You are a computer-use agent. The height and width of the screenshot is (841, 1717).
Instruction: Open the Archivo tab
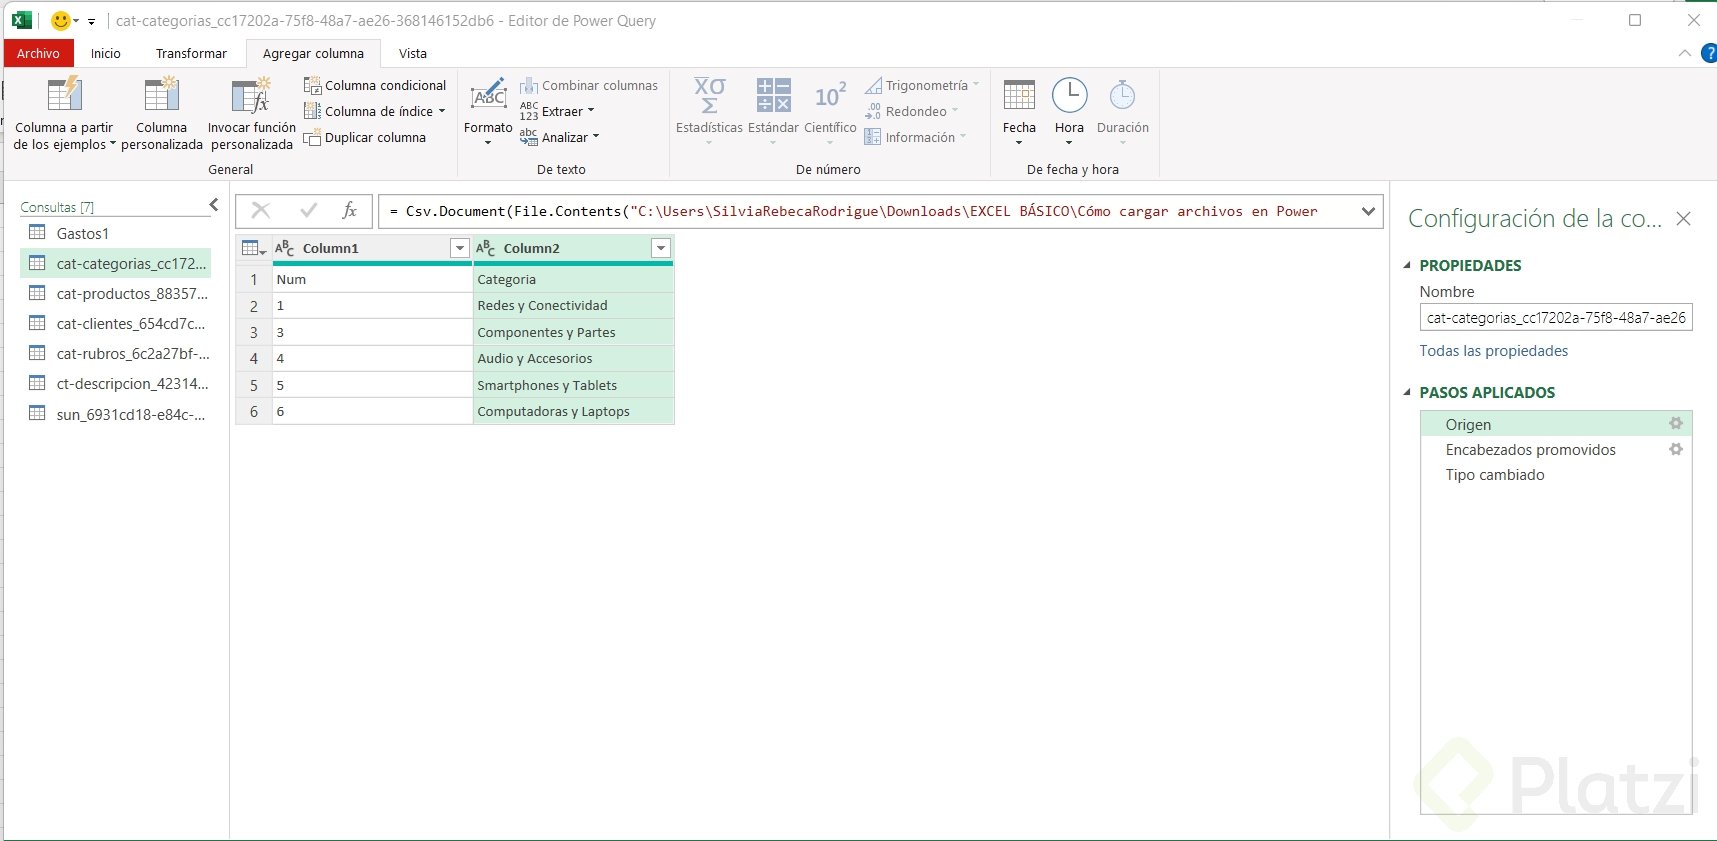[x=38, y=53]
